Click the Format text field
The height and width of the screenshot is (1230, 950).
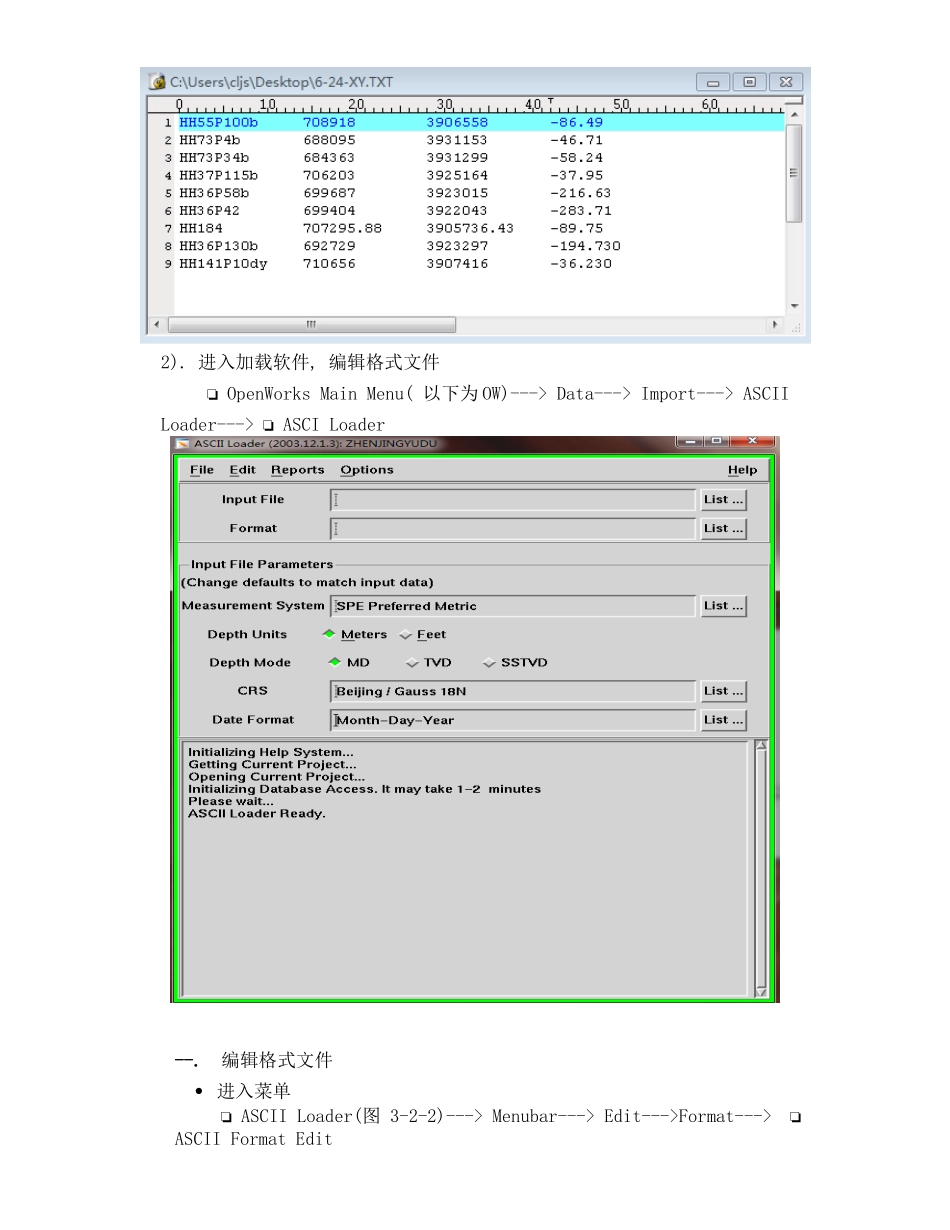(x=512, y=528)
